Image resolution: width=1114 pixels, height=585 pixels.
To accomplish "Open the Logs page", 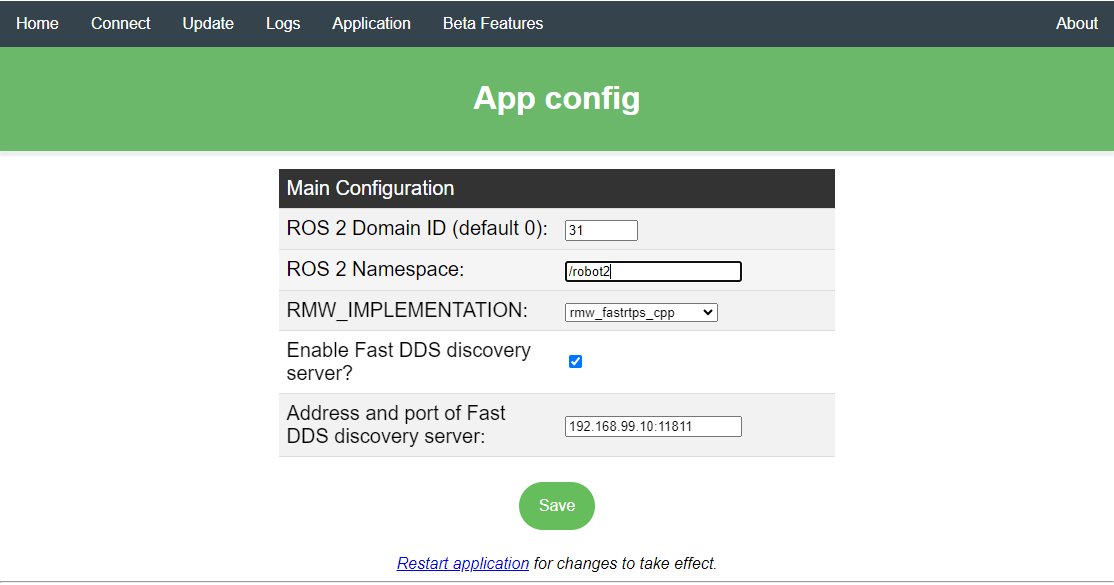I will coord(283,23).
